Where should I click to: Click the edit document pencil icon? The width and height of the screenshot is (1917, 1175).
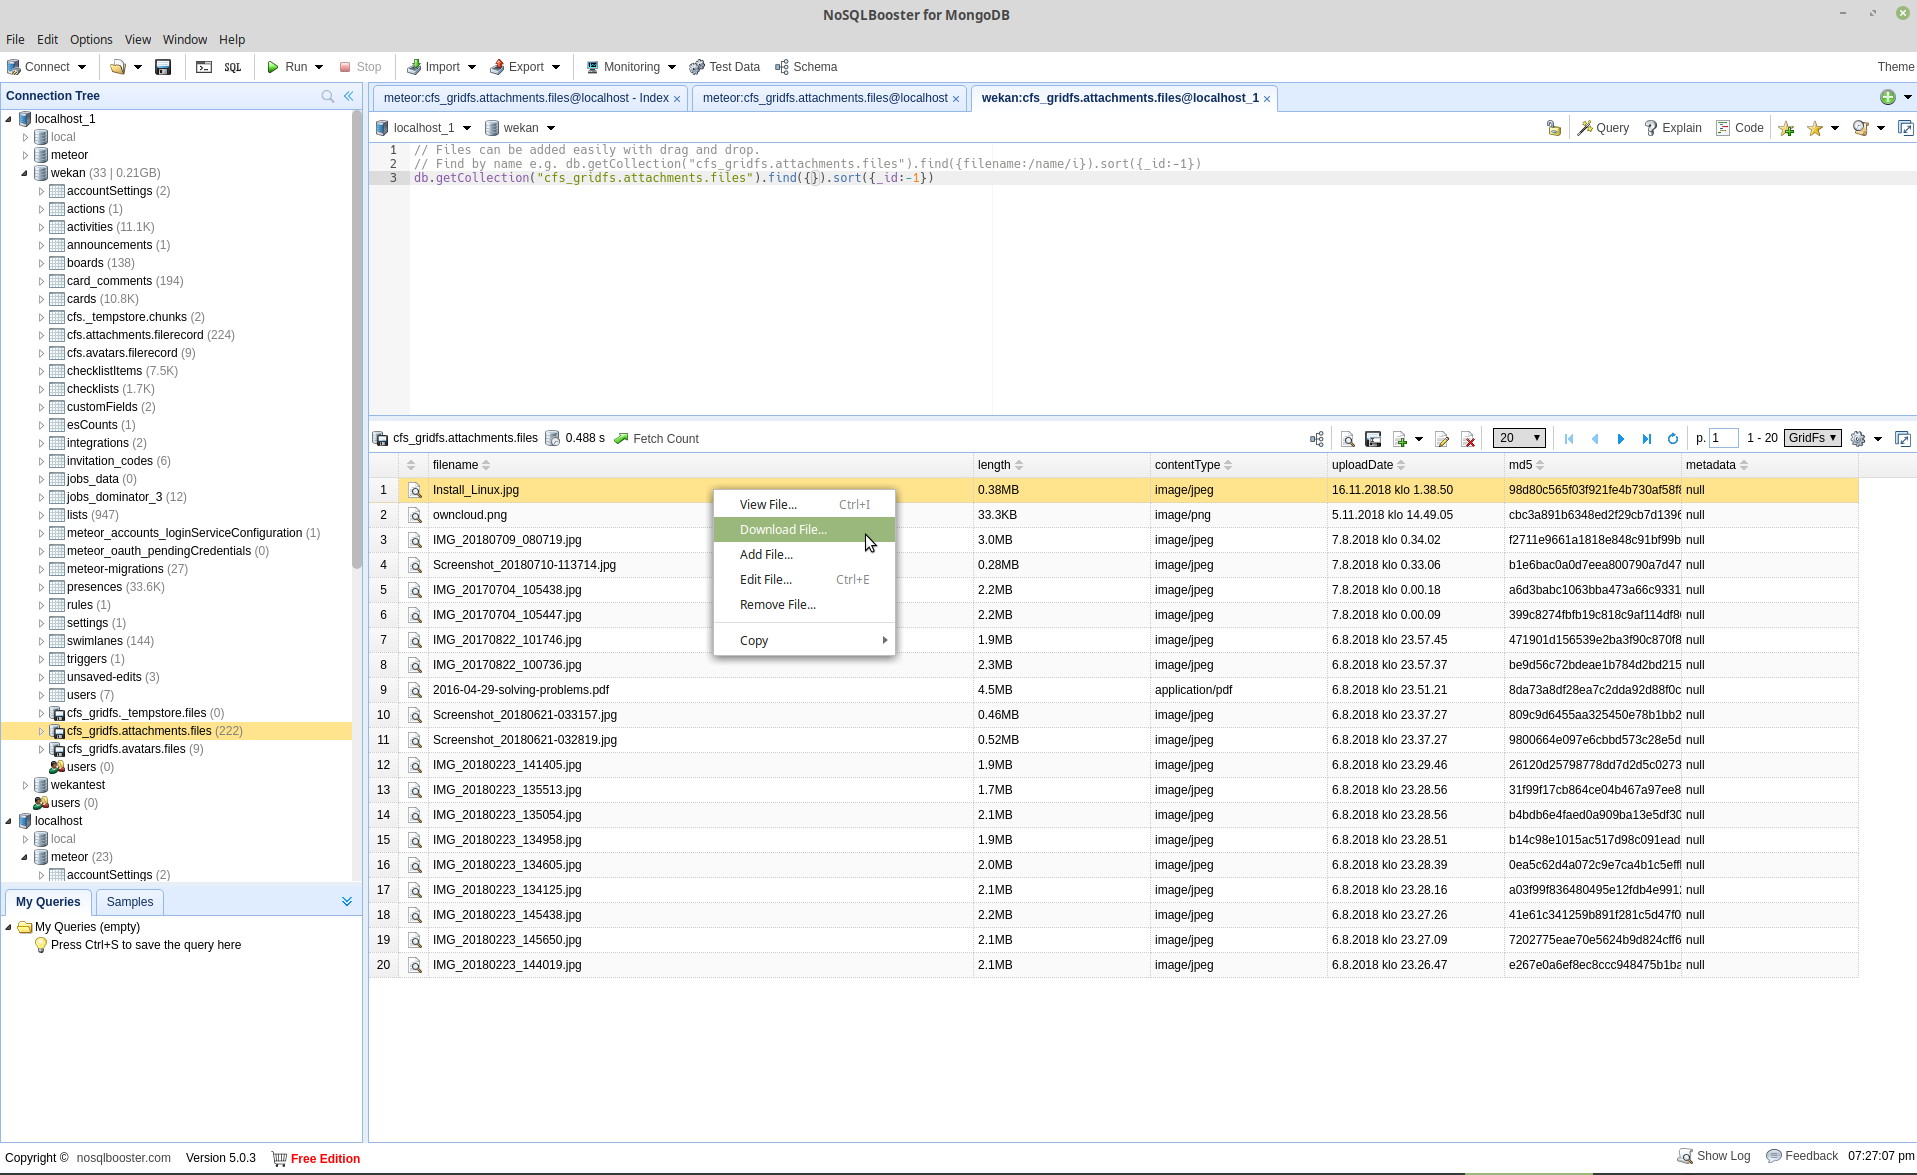(1441, 439)
